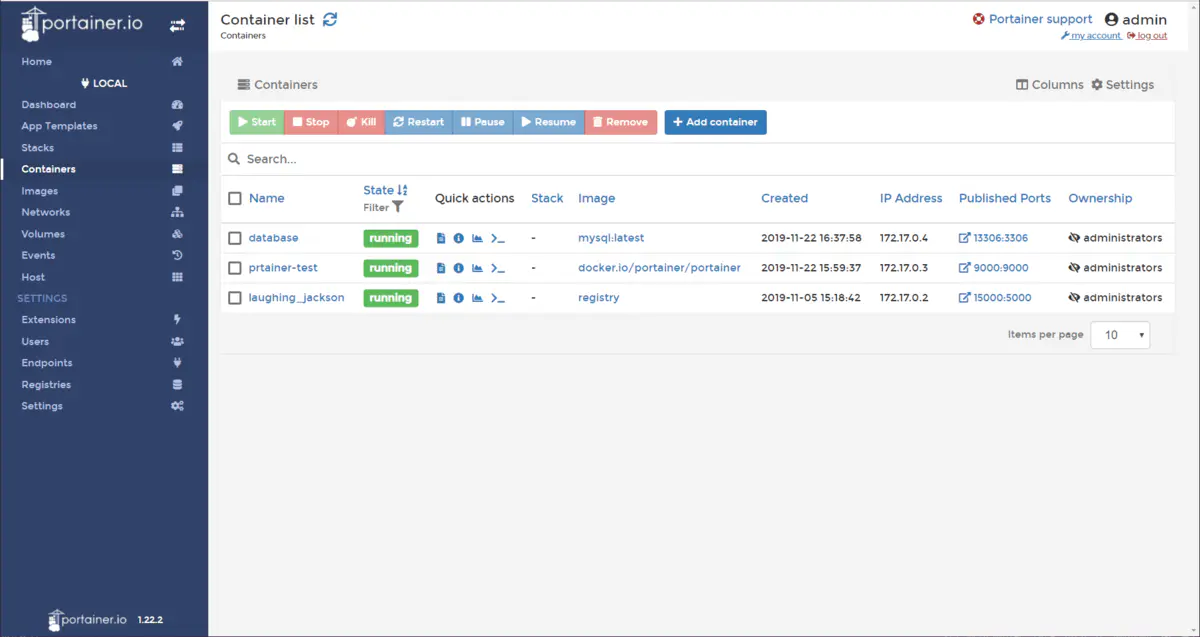Click the Pause button
Viewport: 1200px width, 637px height.
[483, 122]
